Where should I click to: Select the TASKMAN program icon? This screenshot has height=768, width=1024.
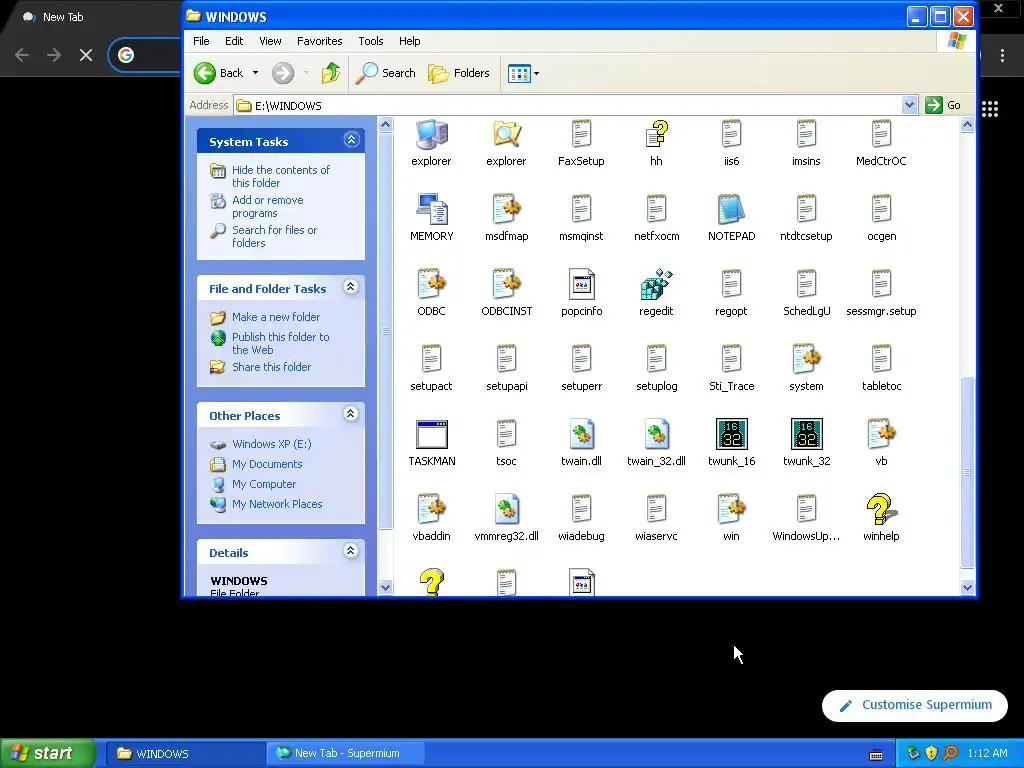click(x=432, y=434)
